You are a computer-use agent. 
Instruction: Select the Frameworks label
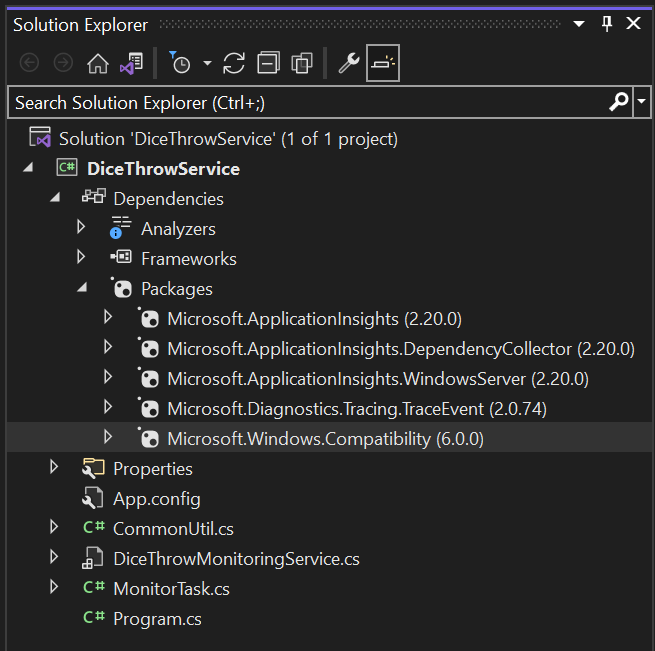(x=189, y=259)
